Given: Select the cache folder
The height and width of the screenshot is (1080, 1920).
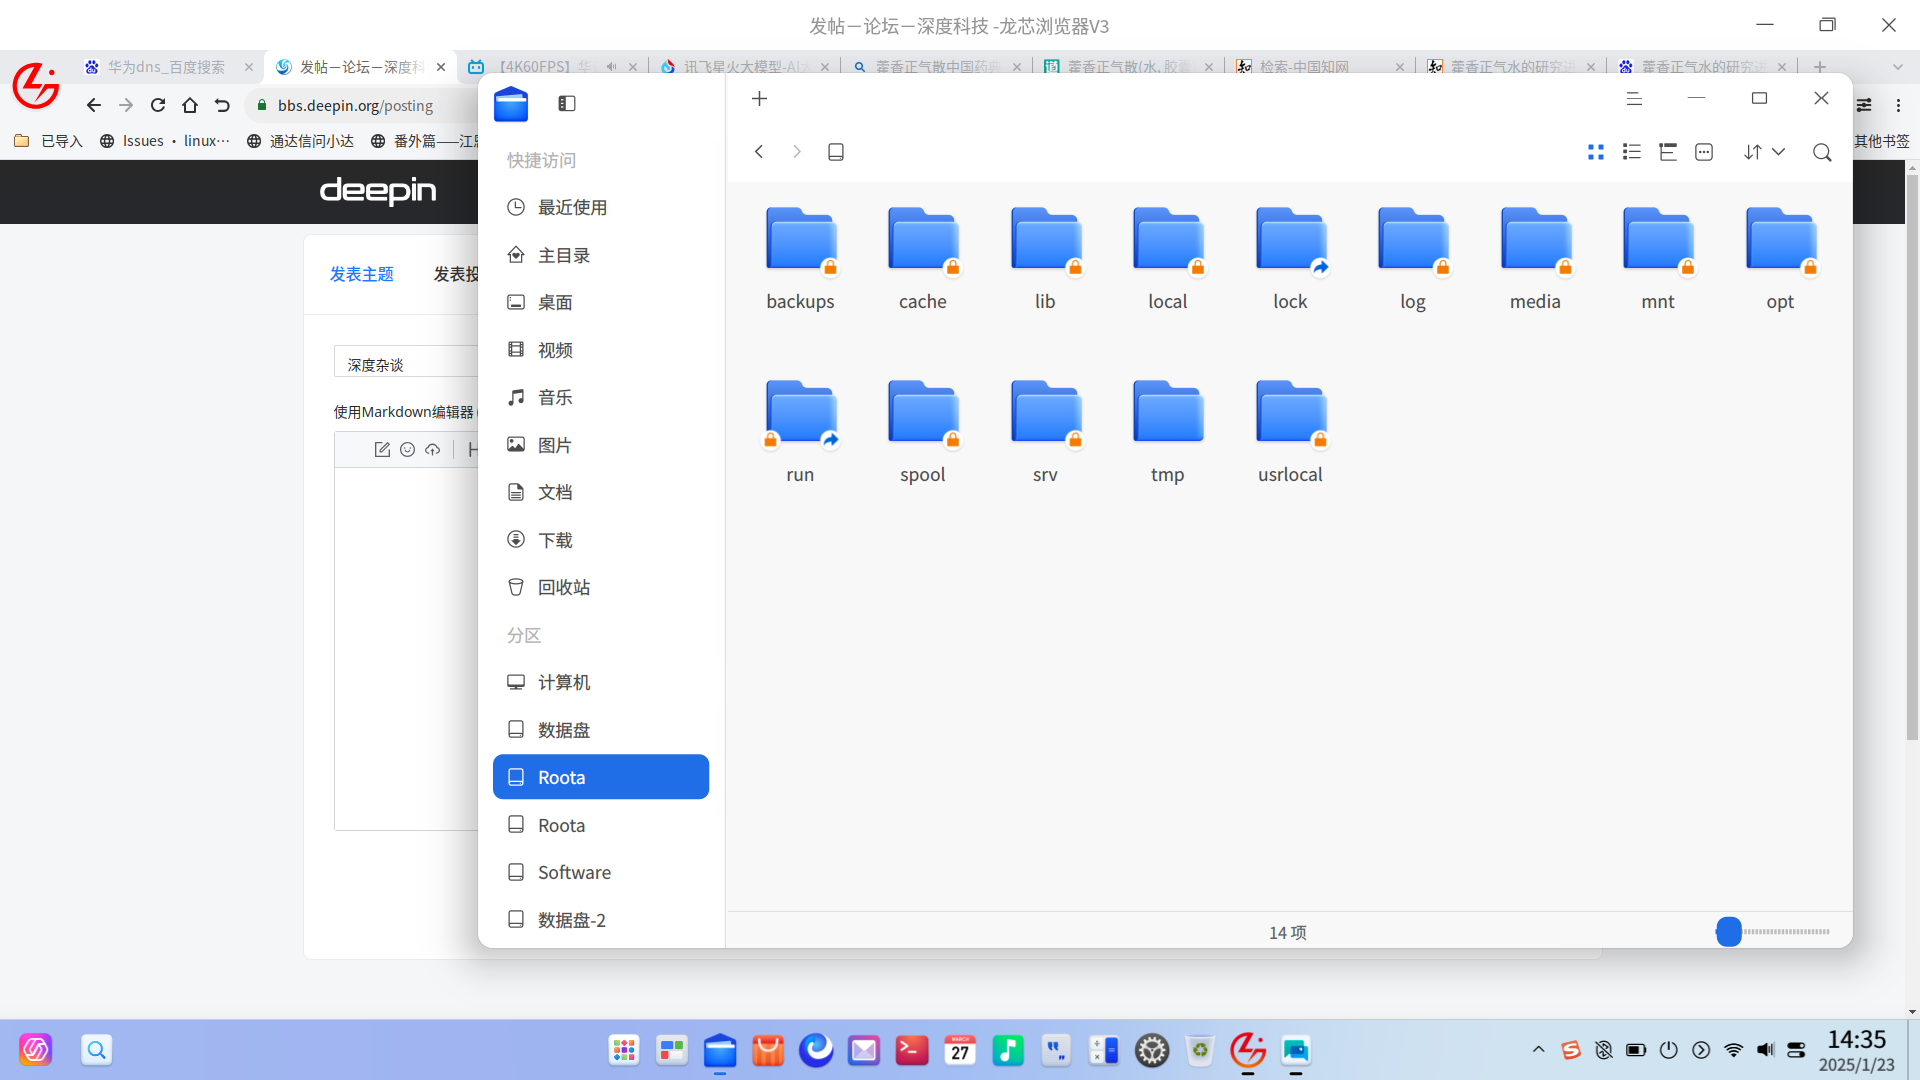Looking at the screenshot, I should [923, 259].
